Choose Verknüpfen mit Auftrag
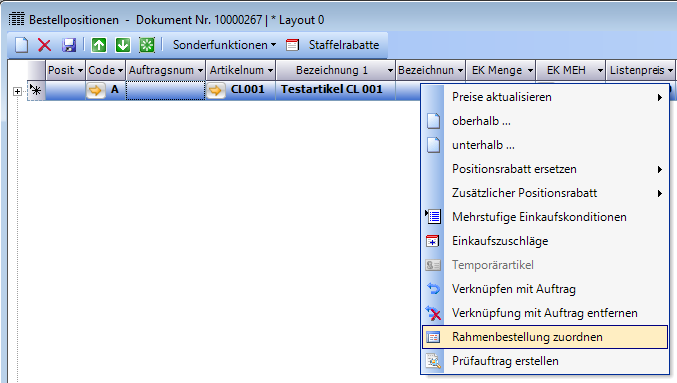 (545, 289)
